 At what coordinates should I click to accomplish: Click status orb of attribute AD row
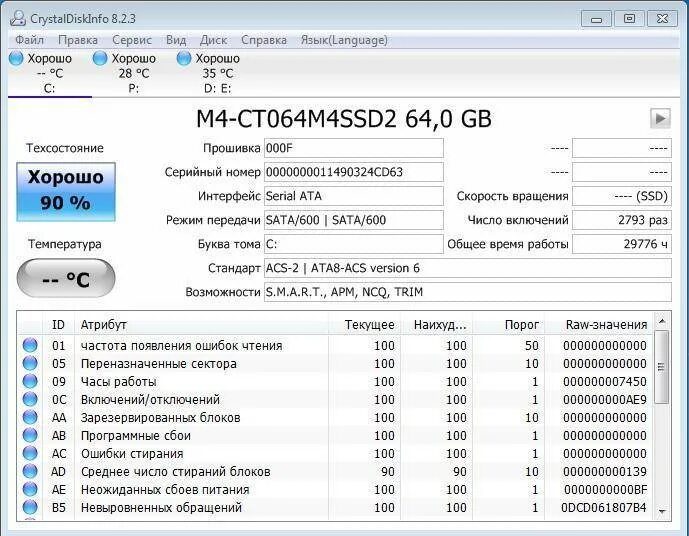click(x=30, y=471)
